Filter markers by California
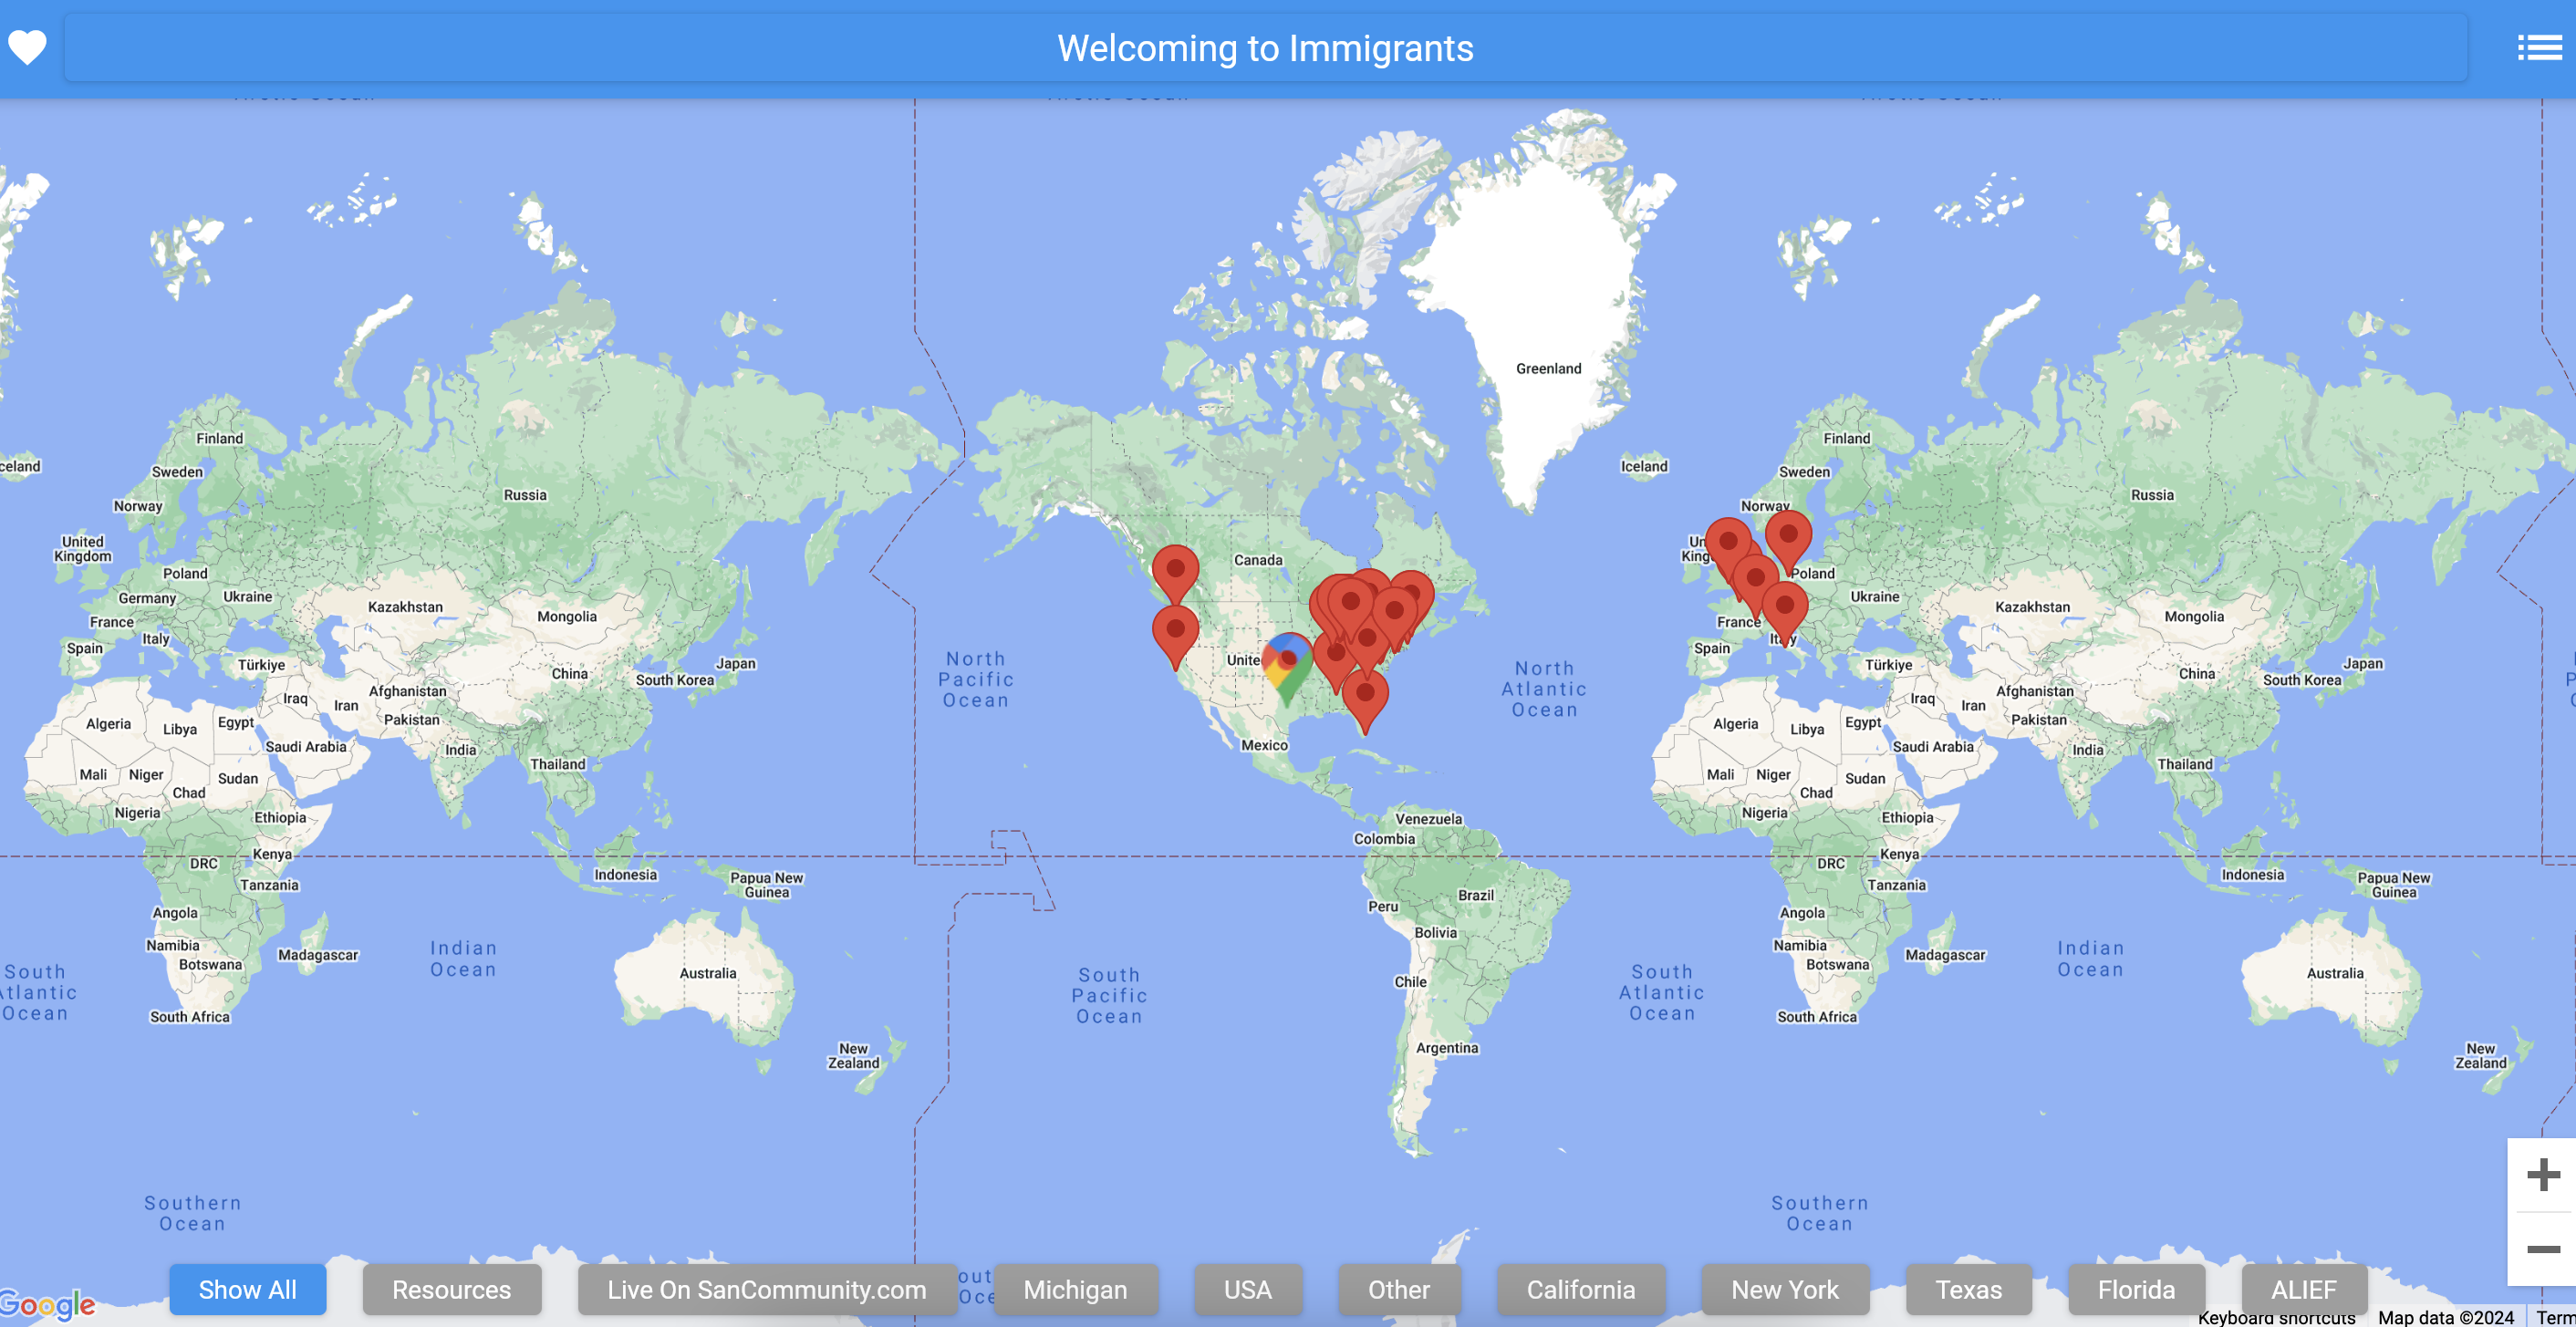The height and width of the screenshot is (1327, 2576). (1581, 1289)
